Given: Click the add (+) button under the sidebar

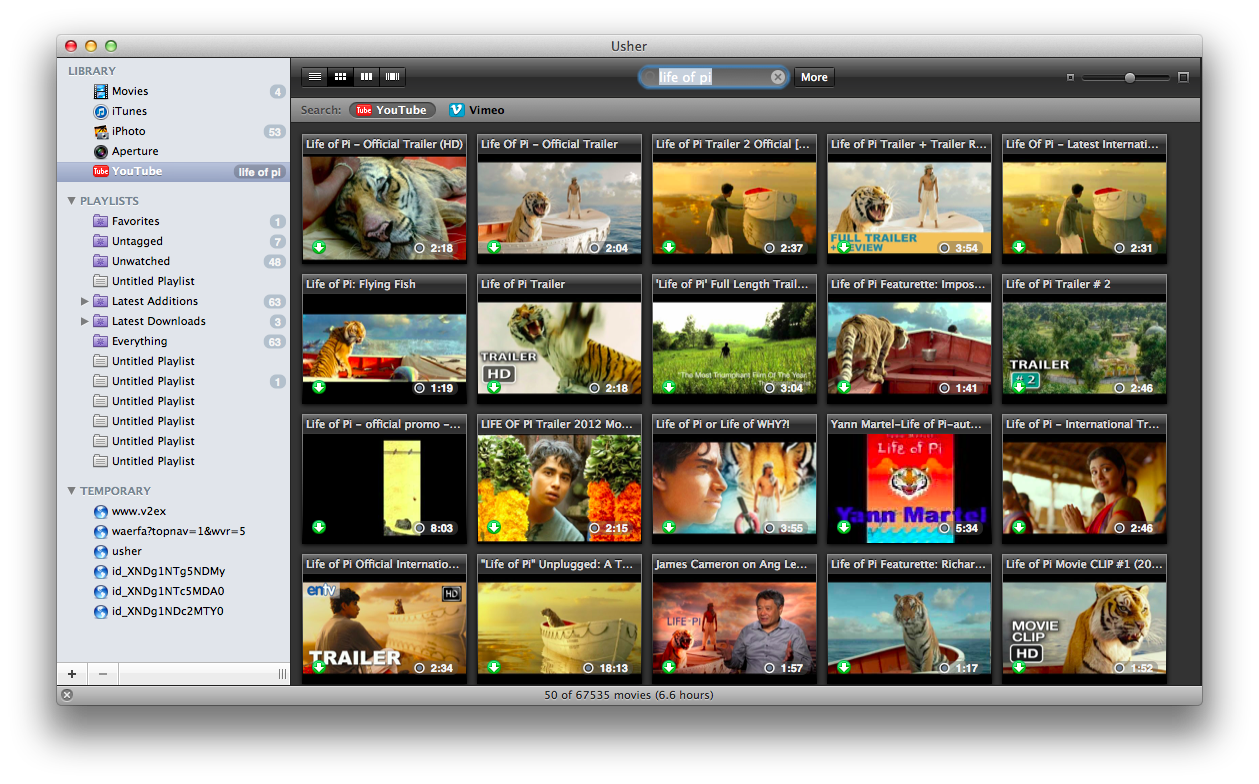Looking at the screenshot, I should click(x=72, y=674).
